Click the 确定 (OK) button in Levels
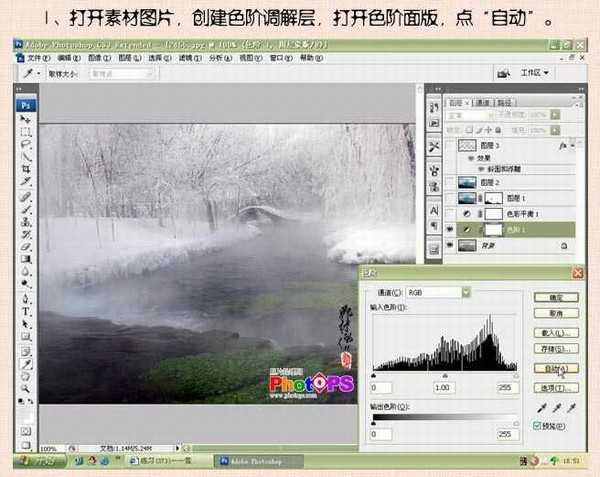The height and width of the screenshot is (477, 600). pyautogui.click(x=556, y=298)
